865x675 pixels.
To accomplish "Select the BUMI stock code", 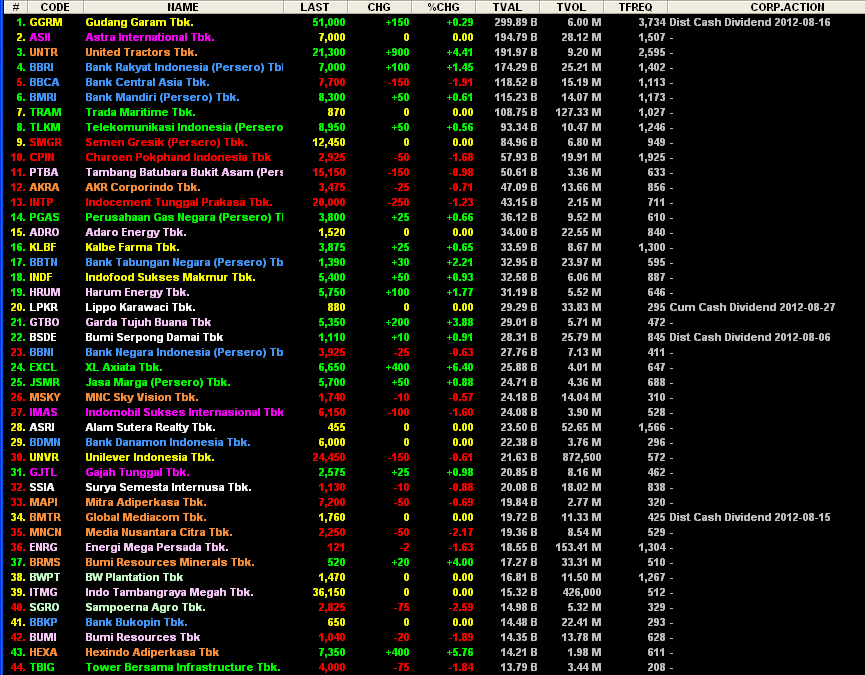I will click(x=43, y=638).
